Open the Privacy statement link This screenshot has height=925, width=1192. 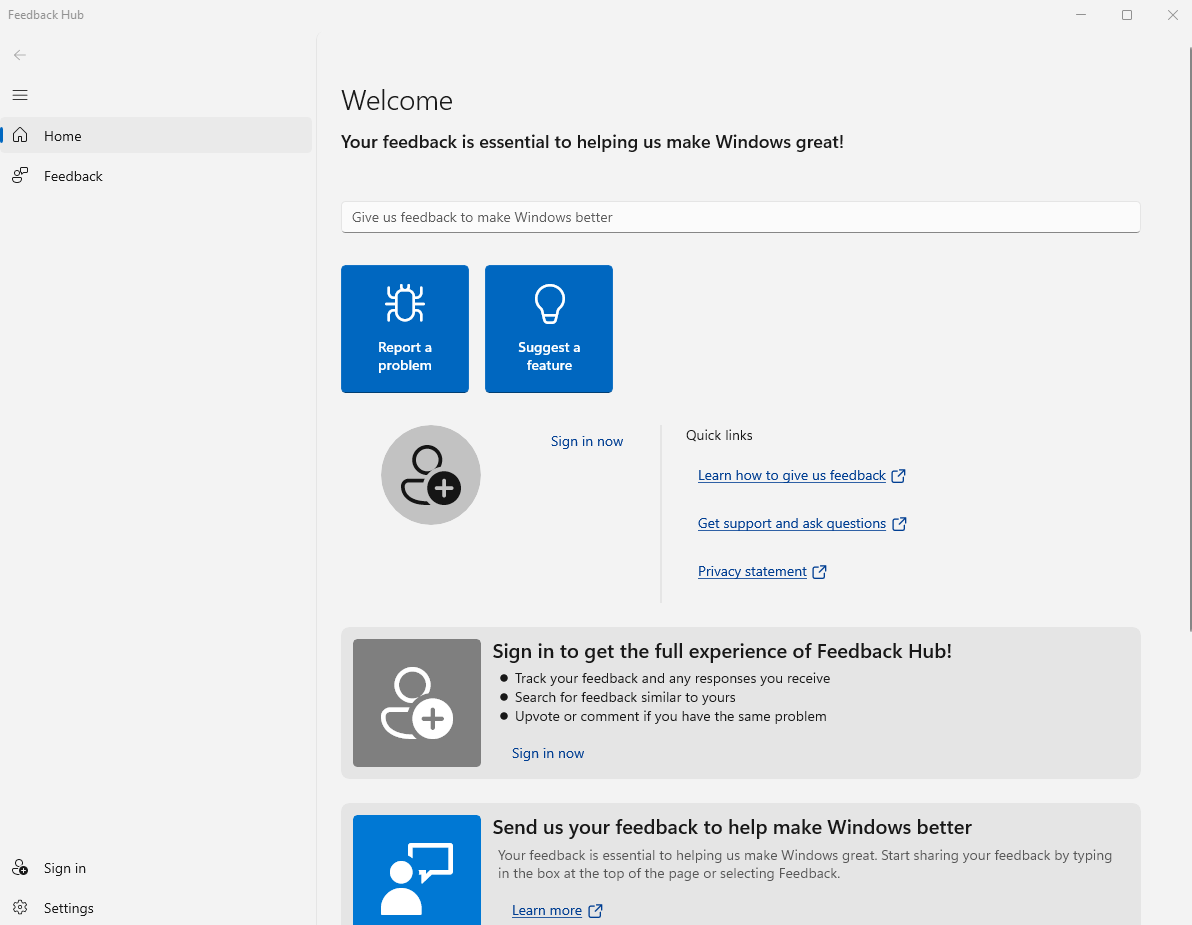click(752, 571)
